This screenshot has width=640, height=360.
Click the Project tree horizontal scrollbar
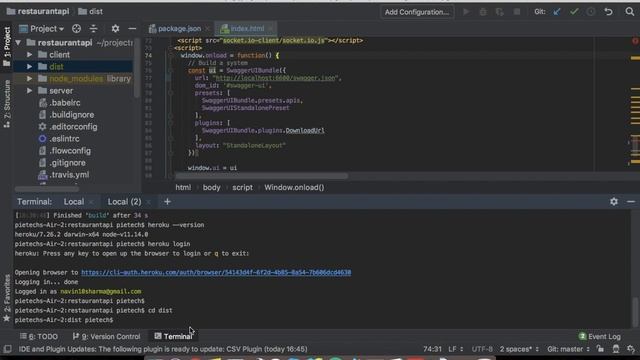coord(46,189)
